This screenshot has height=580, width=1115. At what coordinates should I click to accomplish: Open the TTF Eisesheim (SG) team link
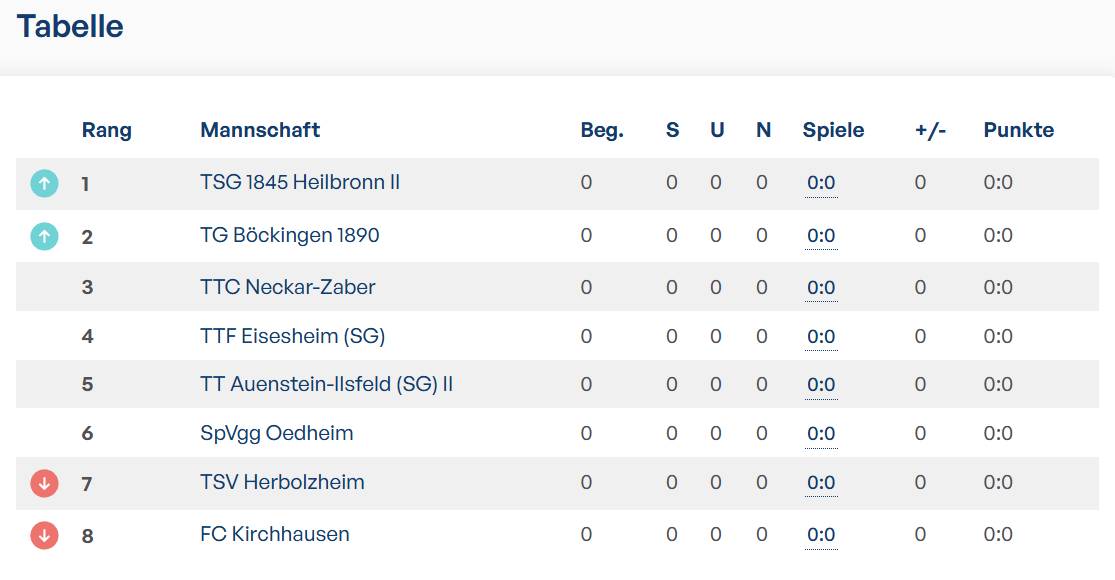tap(292, 336)
